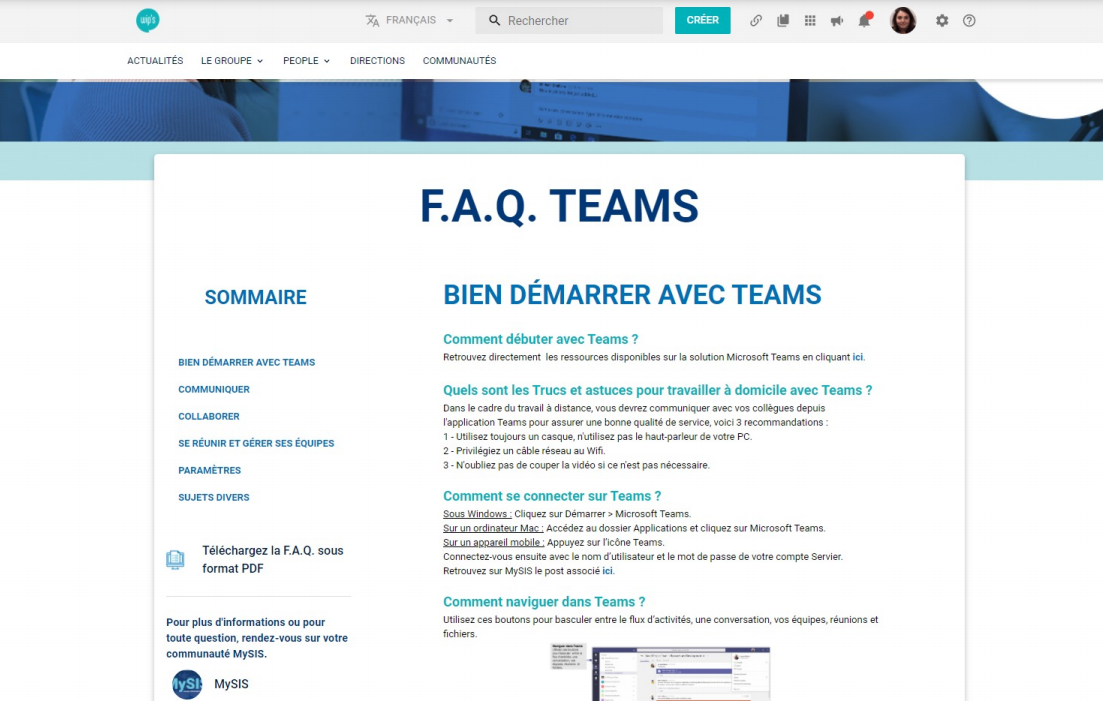1103x701 pixels.
Task: Click heading 'Comment naviguer dans Teams ?'
Action: tap(544, 602)
